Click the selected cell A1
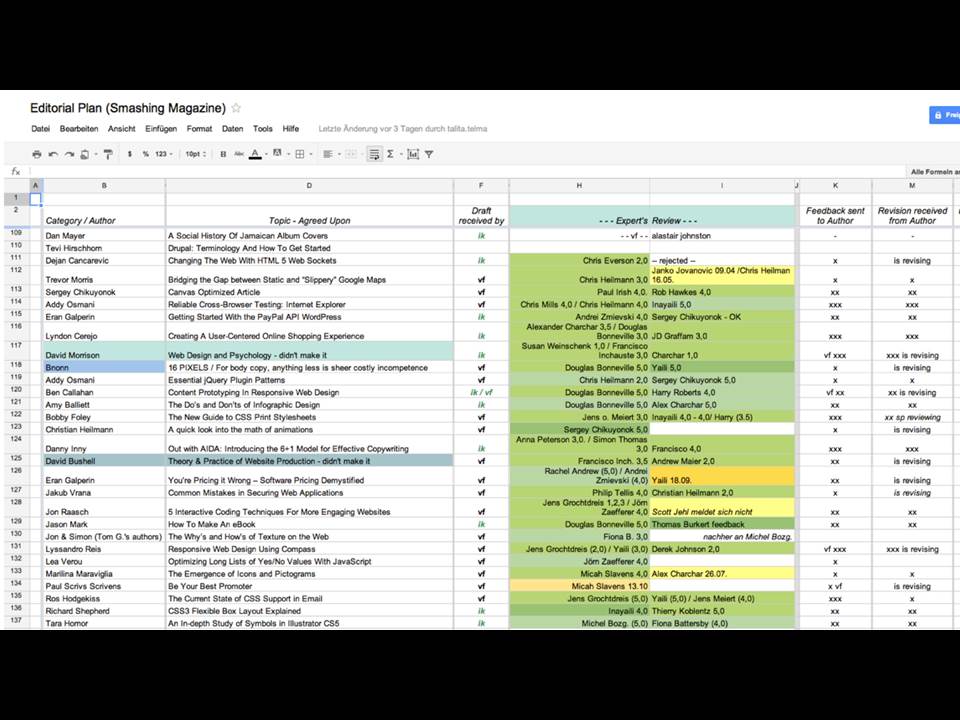This screenshot has width=960, height=720. pyautogui.click(x=36, y=199)
